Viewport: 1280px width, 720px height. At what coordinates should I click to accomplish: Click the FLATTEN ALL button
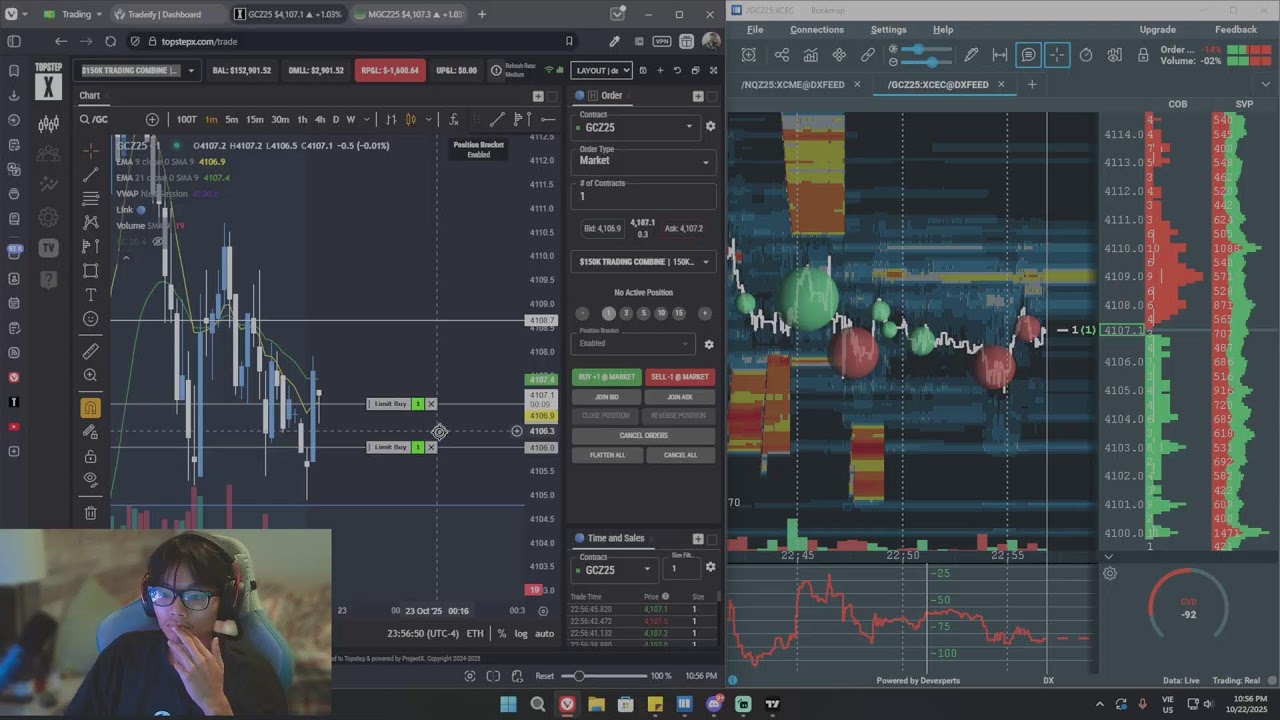pos(607,455)
